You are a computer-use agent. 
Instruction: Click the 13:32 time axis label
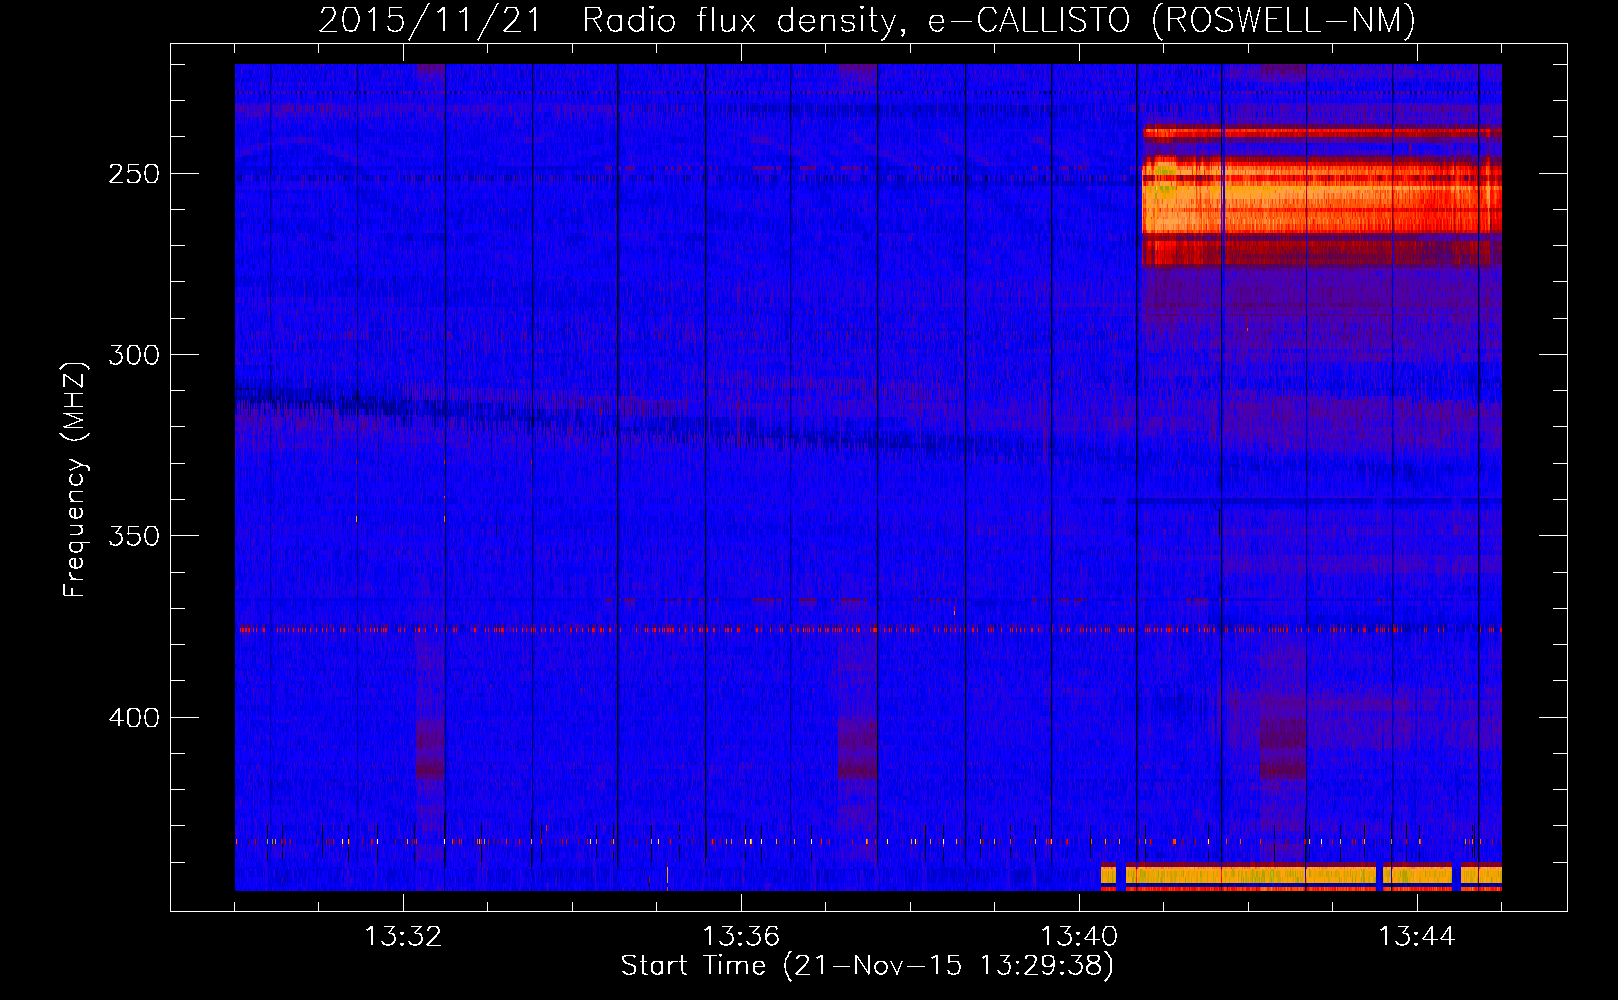403,937
